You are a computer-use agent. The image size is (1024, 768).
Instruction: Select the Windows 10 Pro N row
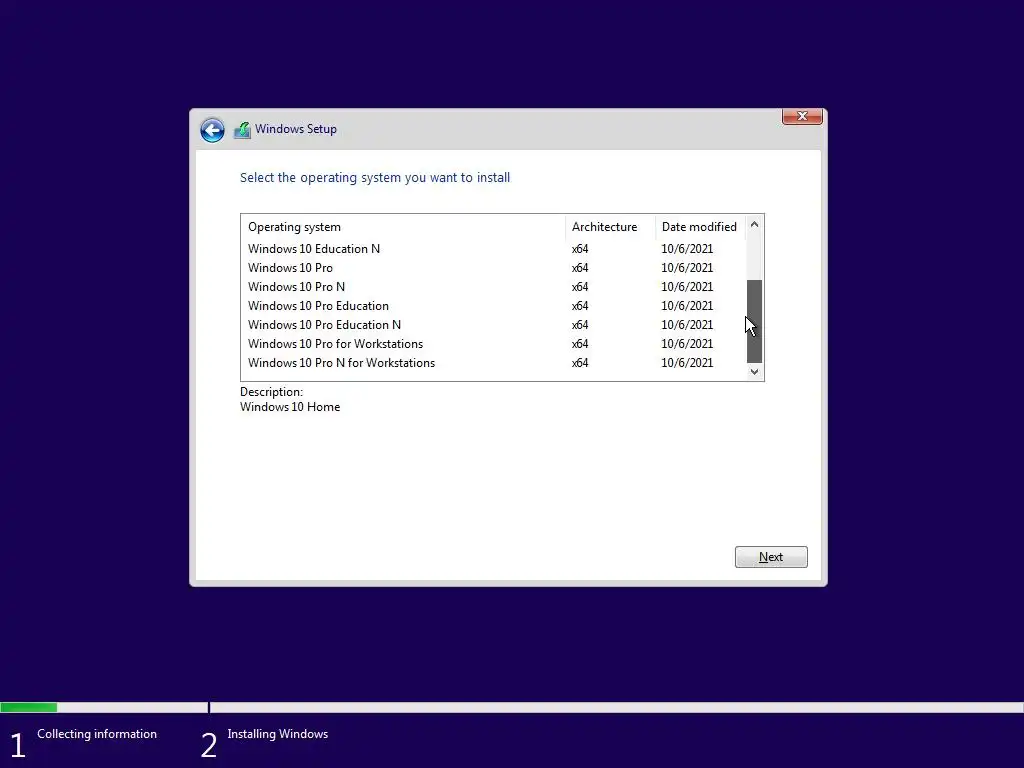tap(493, 287)
